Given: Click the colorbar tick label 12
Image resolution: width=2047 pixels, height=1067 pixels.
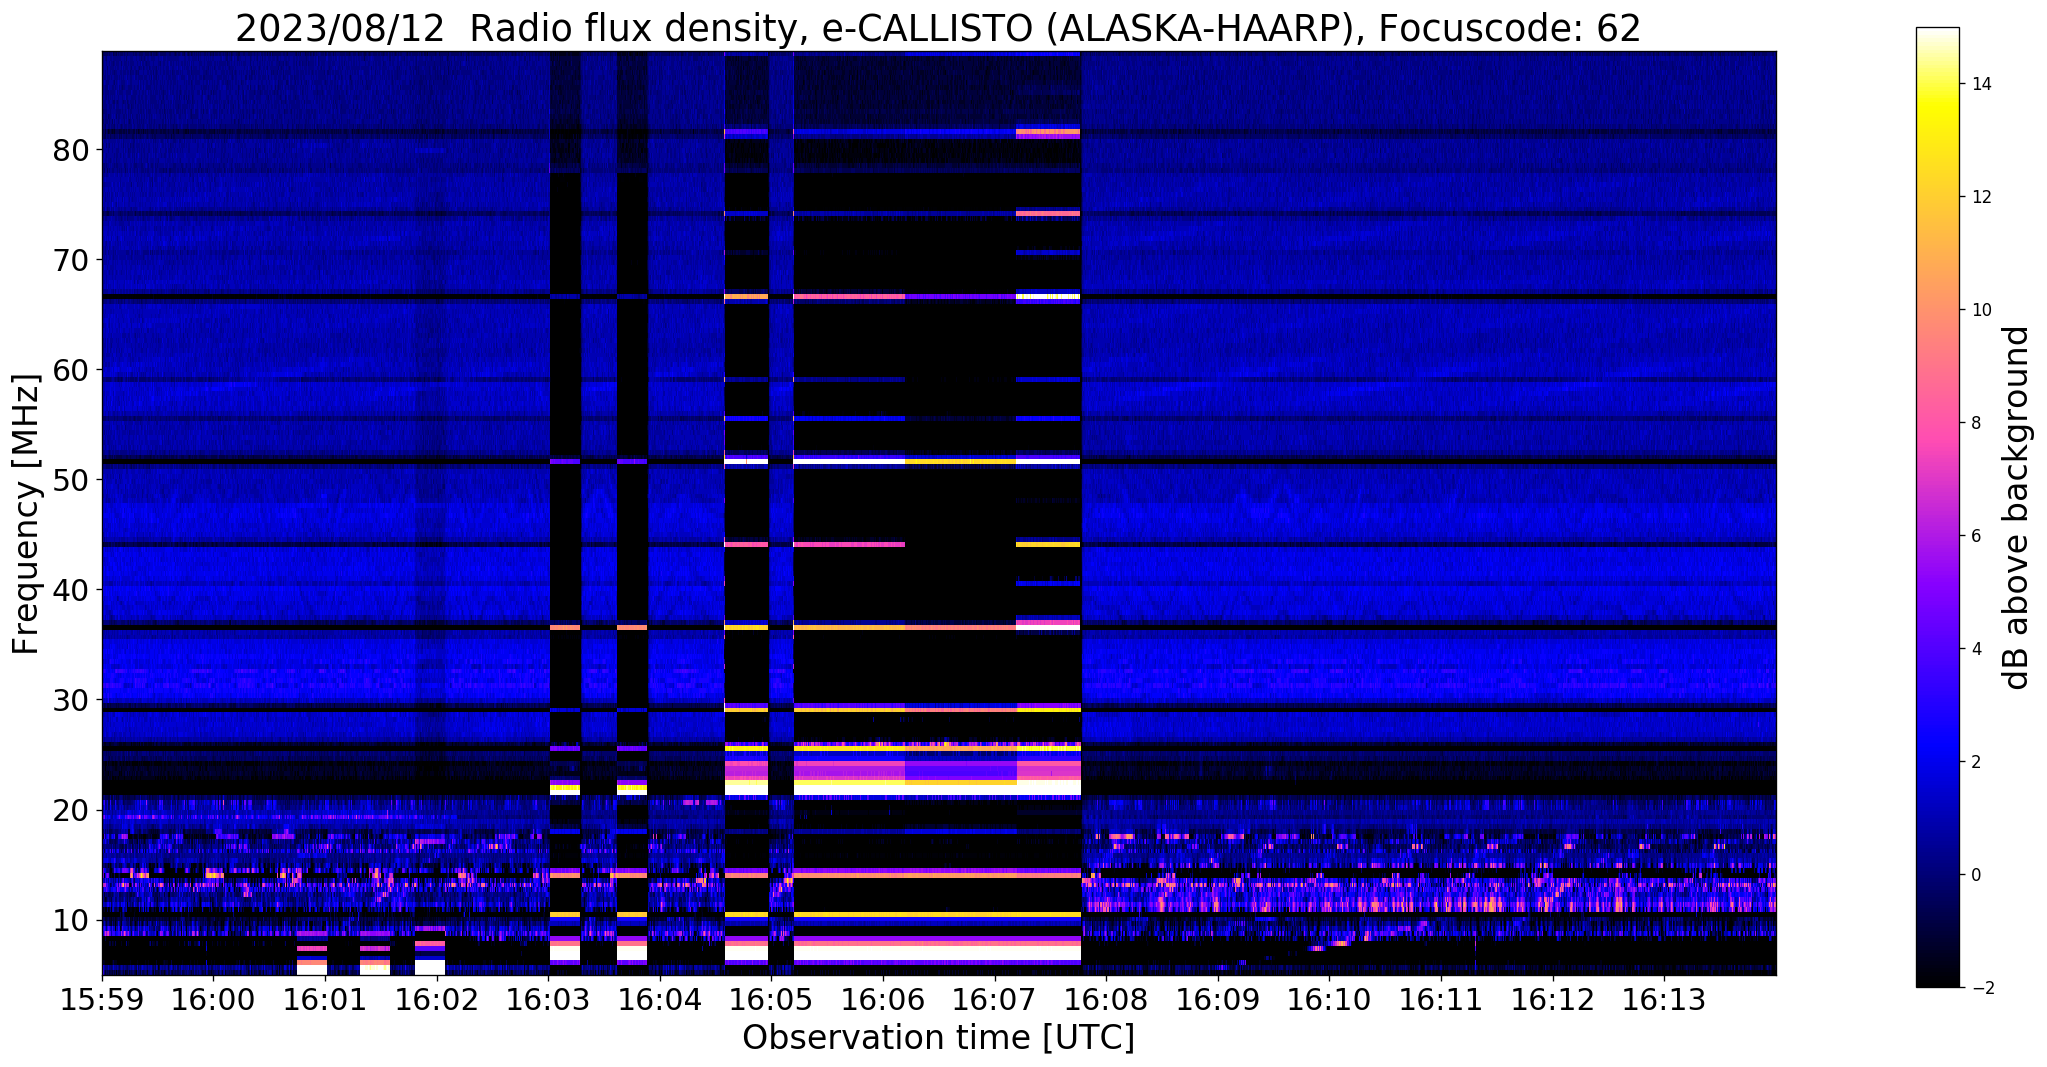Looking at the screenshot, I should point(1980,197).
